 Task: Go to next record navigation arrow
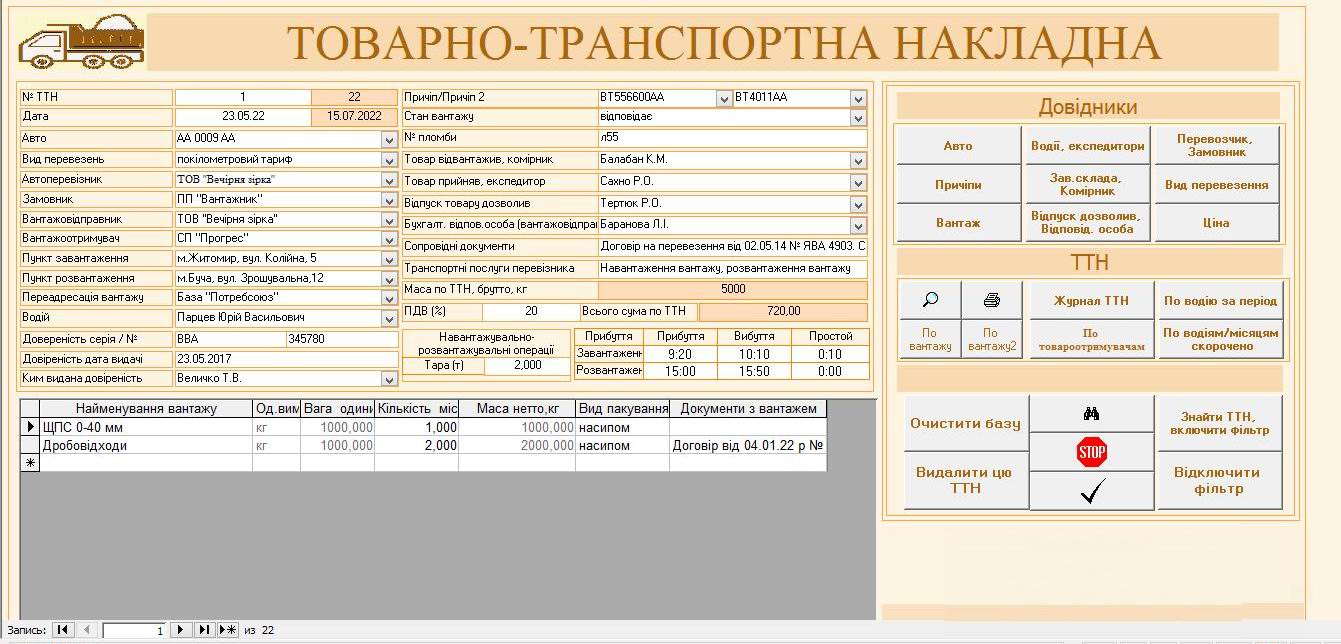tap(181, 630)
